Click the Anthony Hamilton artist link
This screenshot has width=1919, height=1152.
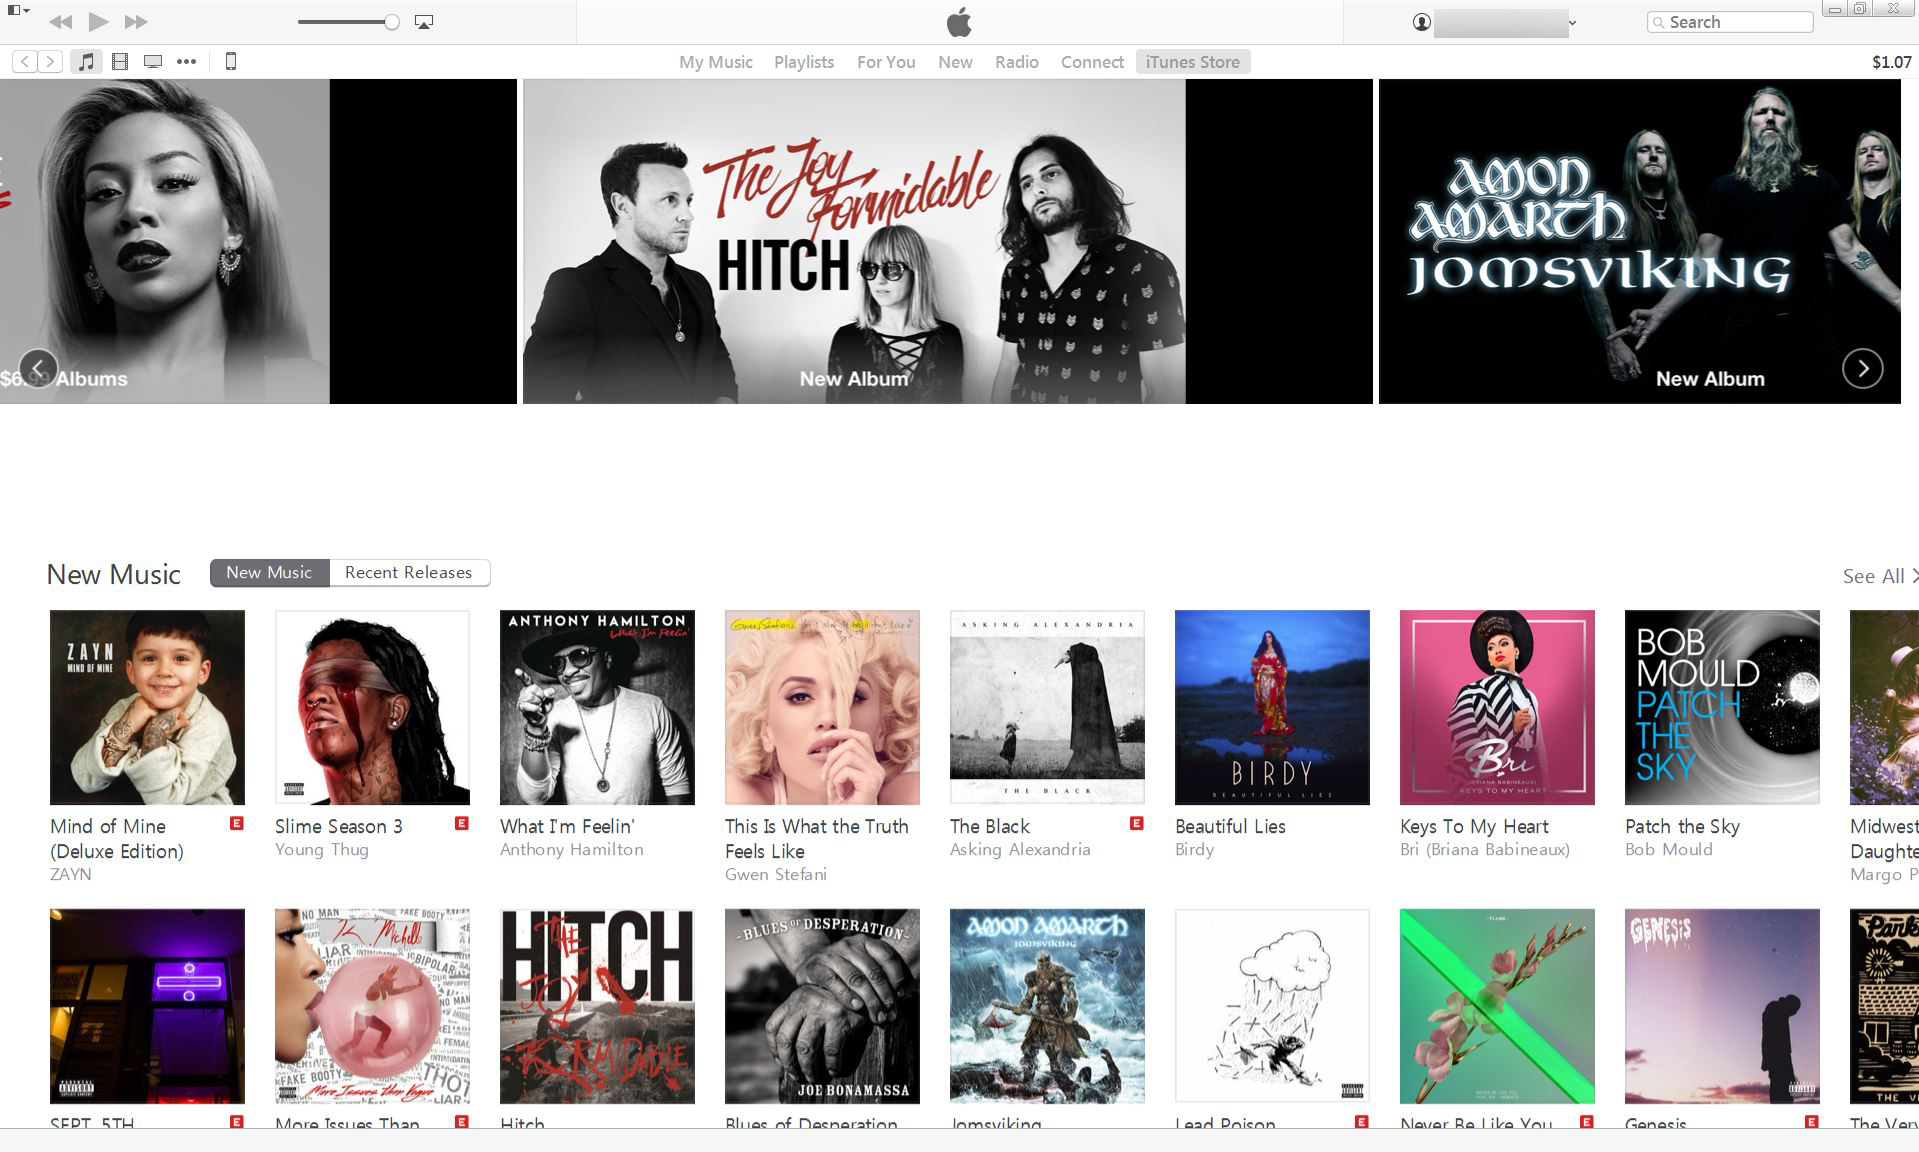572,850
